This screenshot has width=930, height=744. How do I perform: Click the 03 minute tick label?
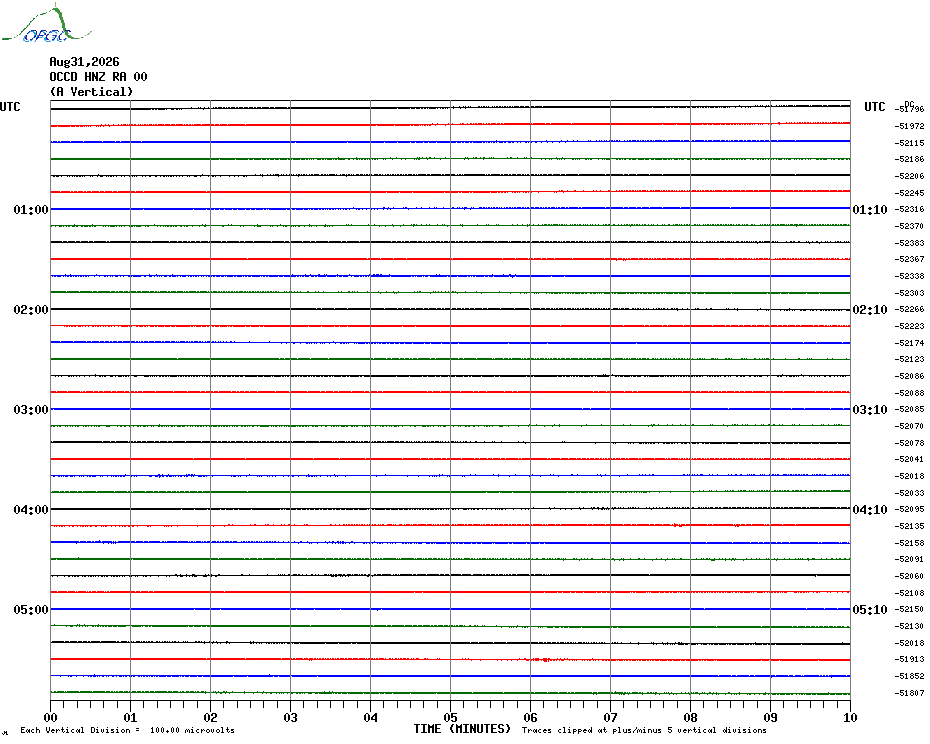(291, 717)
